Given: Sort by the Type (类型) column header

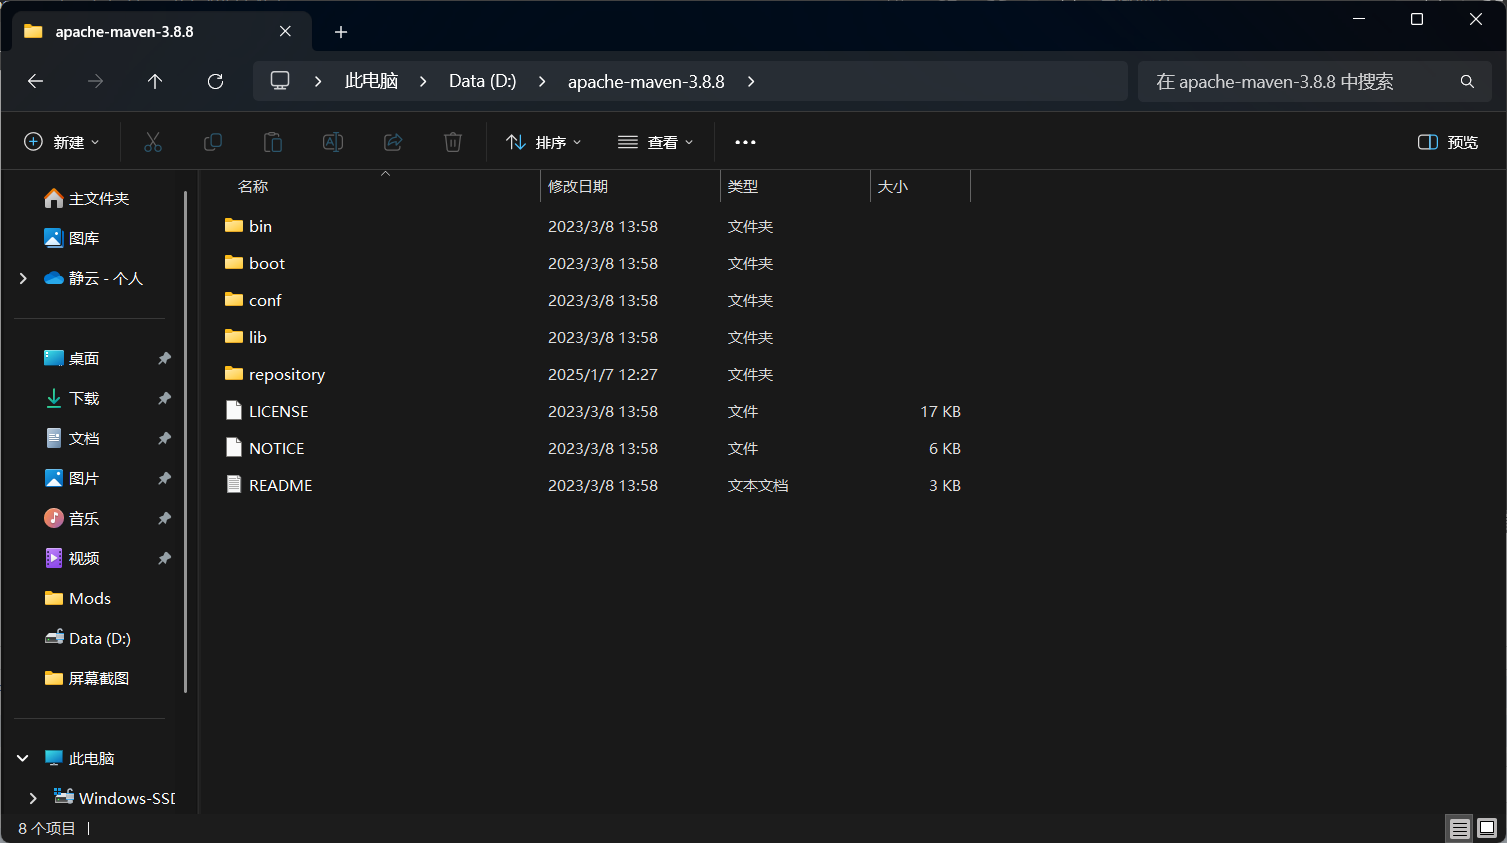Looking at the screenshot, I should [x=795, y=186].
